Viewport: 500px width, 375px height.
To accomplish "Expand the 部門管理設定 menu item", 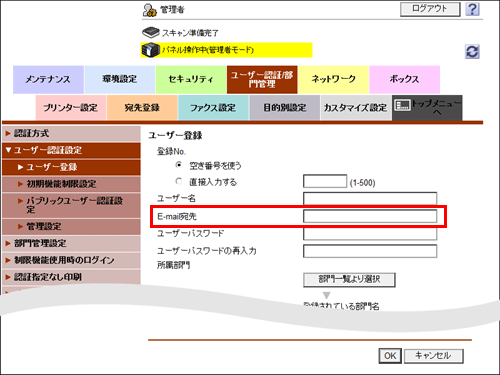I will [x=71, y=244].
